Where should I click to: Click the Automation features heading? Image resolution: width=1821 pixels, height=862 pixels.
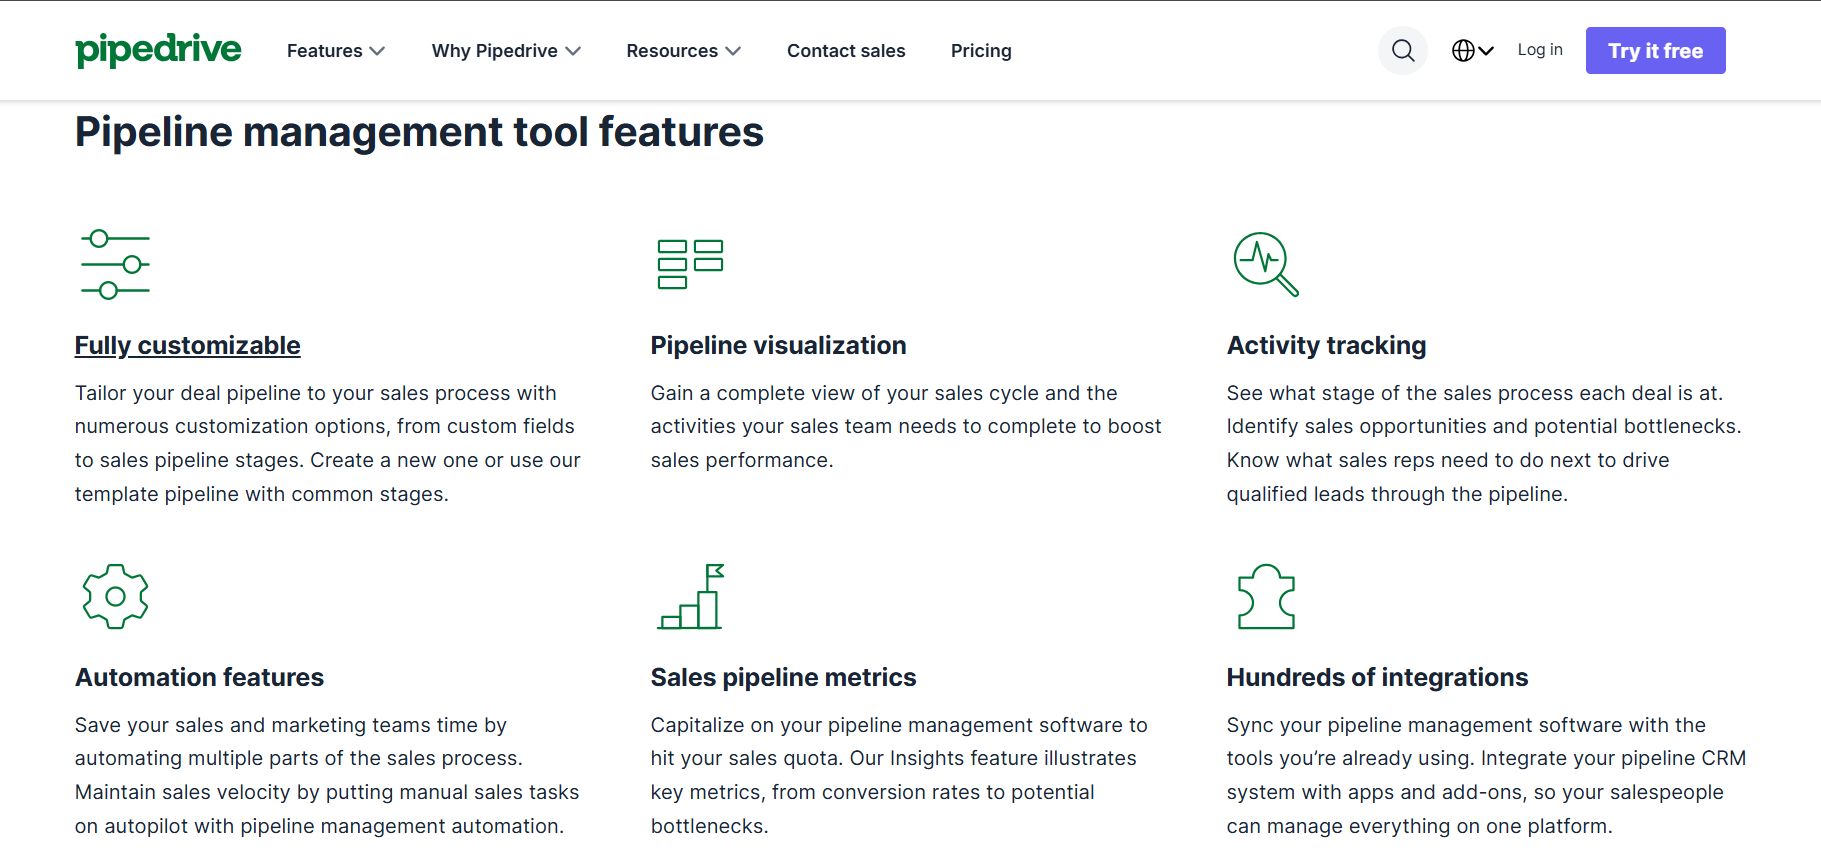click(199, 677)
